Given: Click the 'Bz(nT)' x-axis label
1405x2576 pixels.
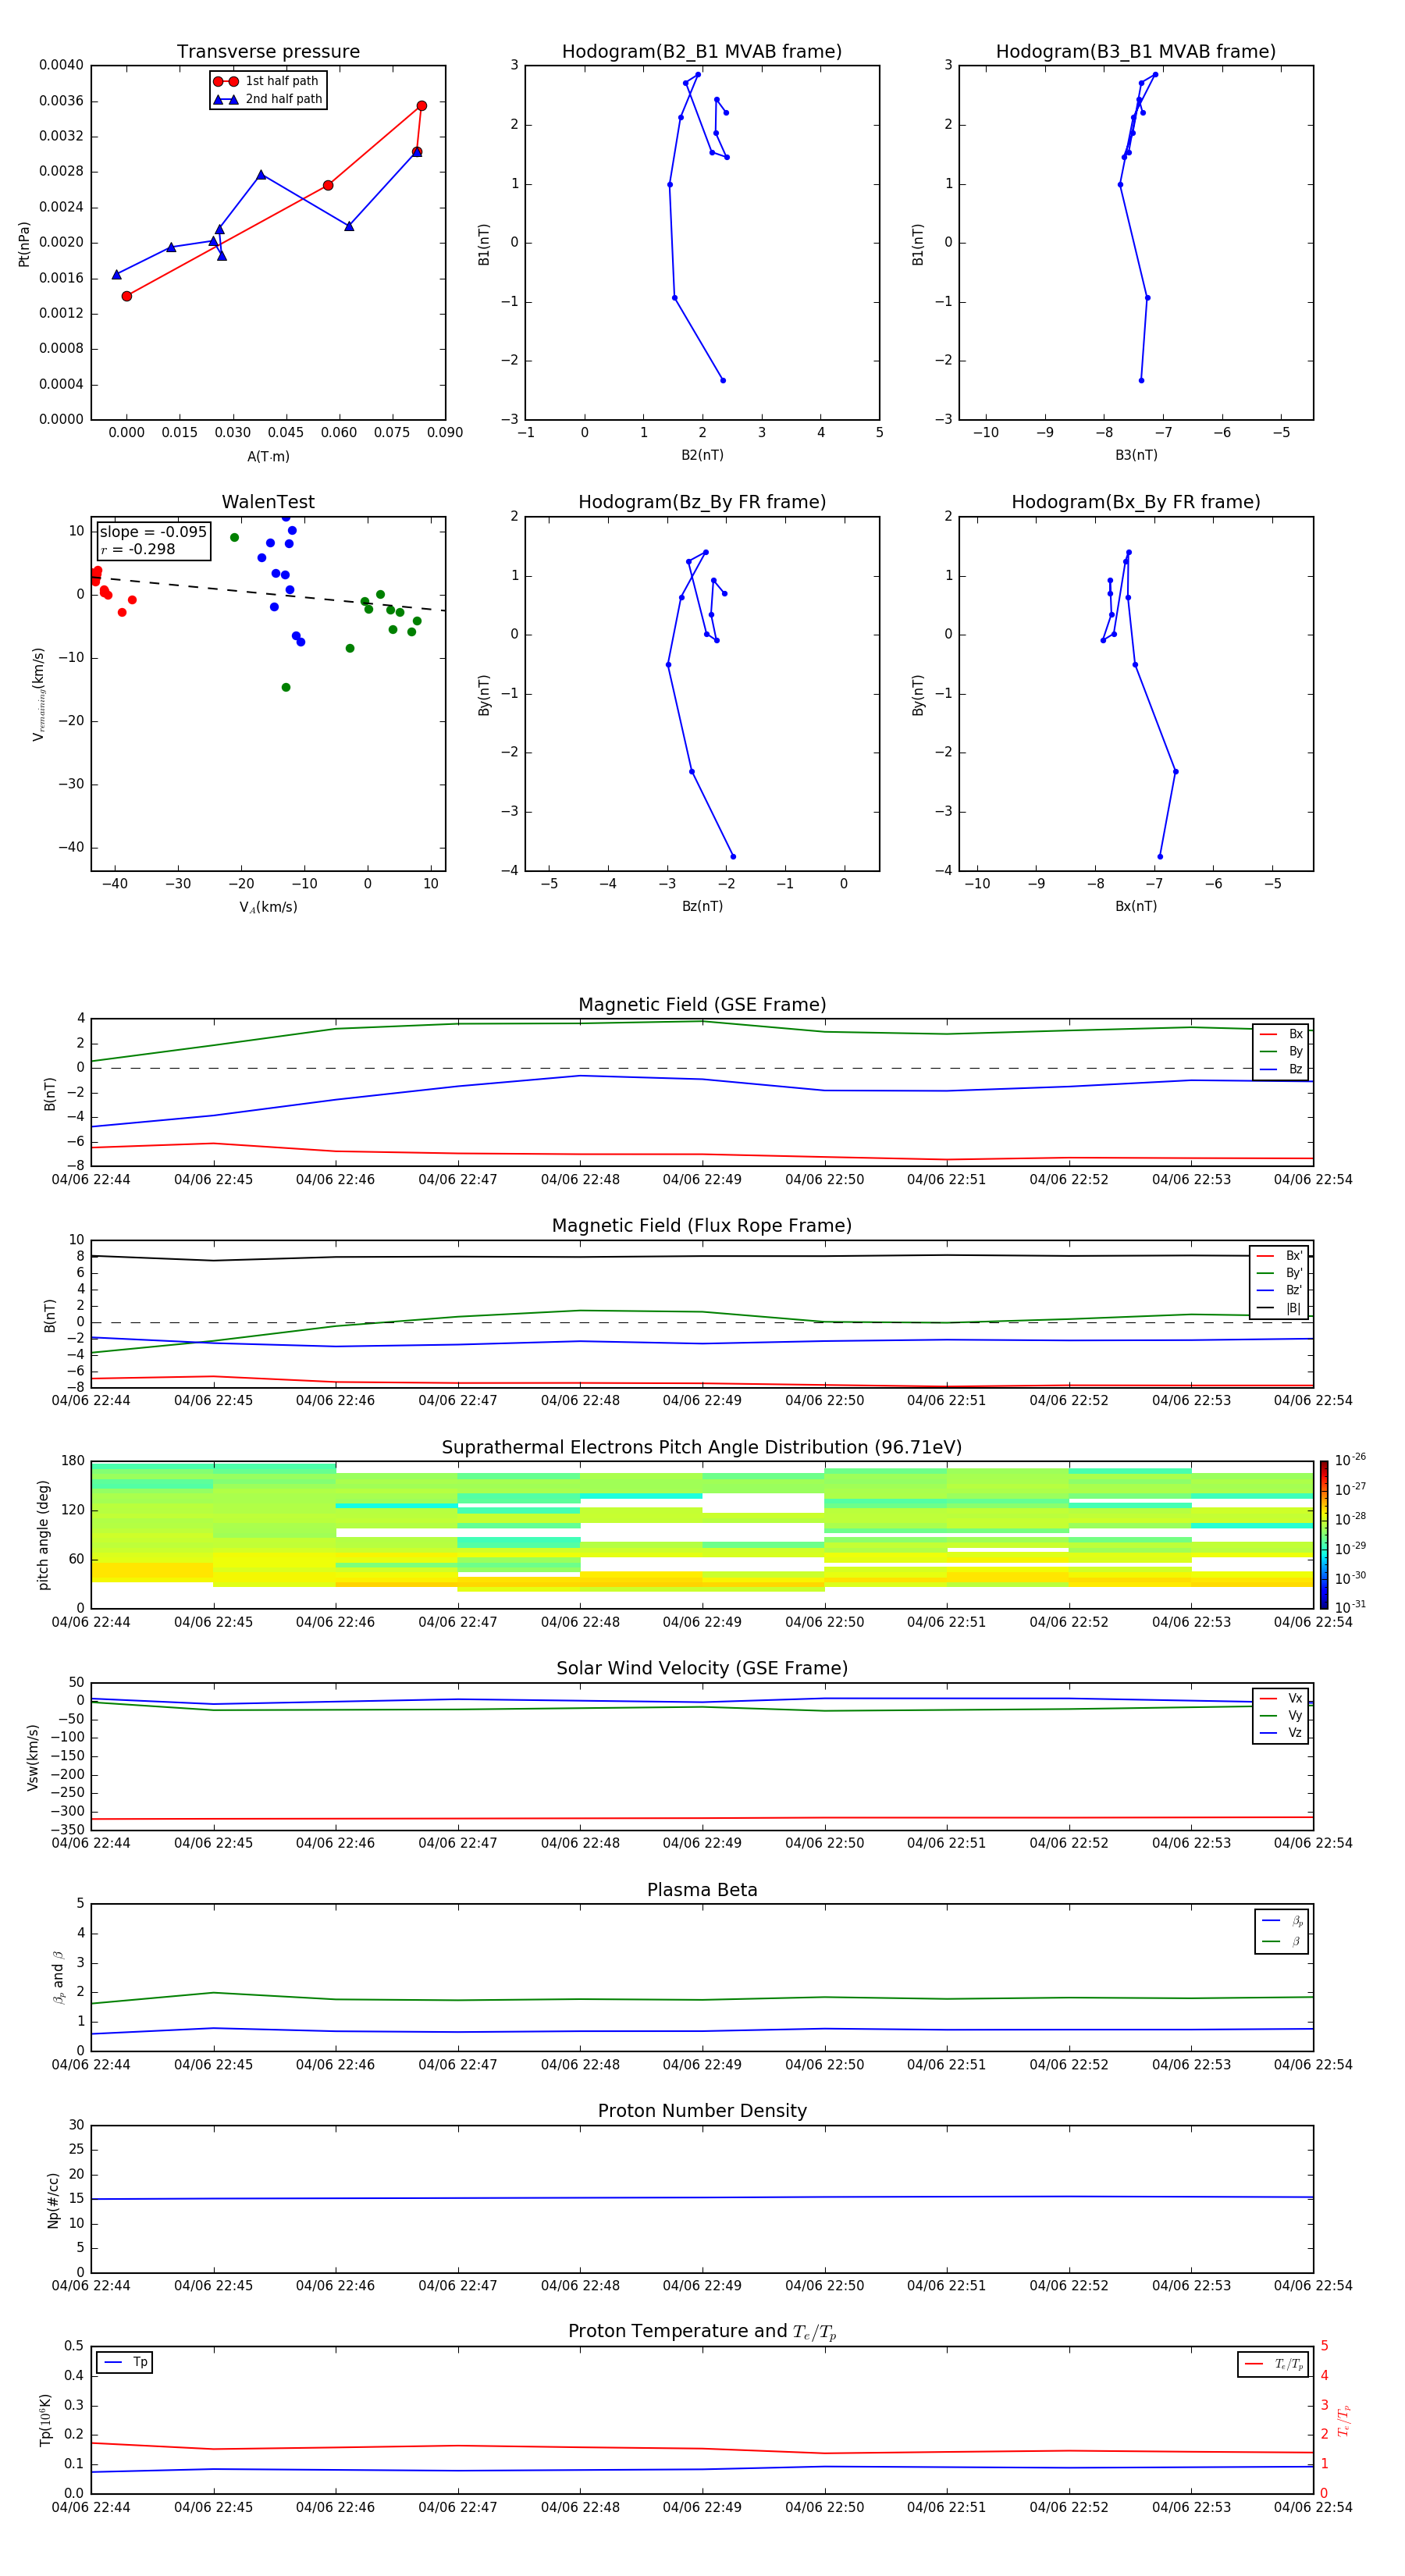Looking at the screenshot, I should coord(702,906).
